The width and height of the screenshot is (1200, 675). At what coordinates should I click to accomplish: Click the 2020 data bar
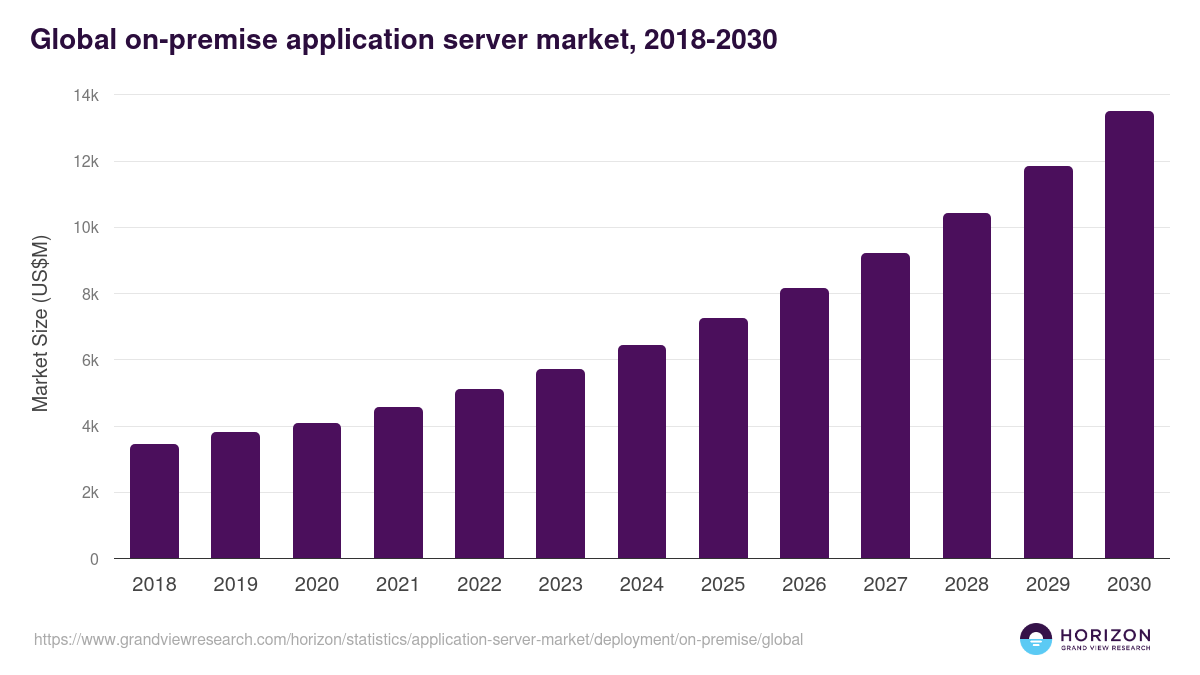317,491
